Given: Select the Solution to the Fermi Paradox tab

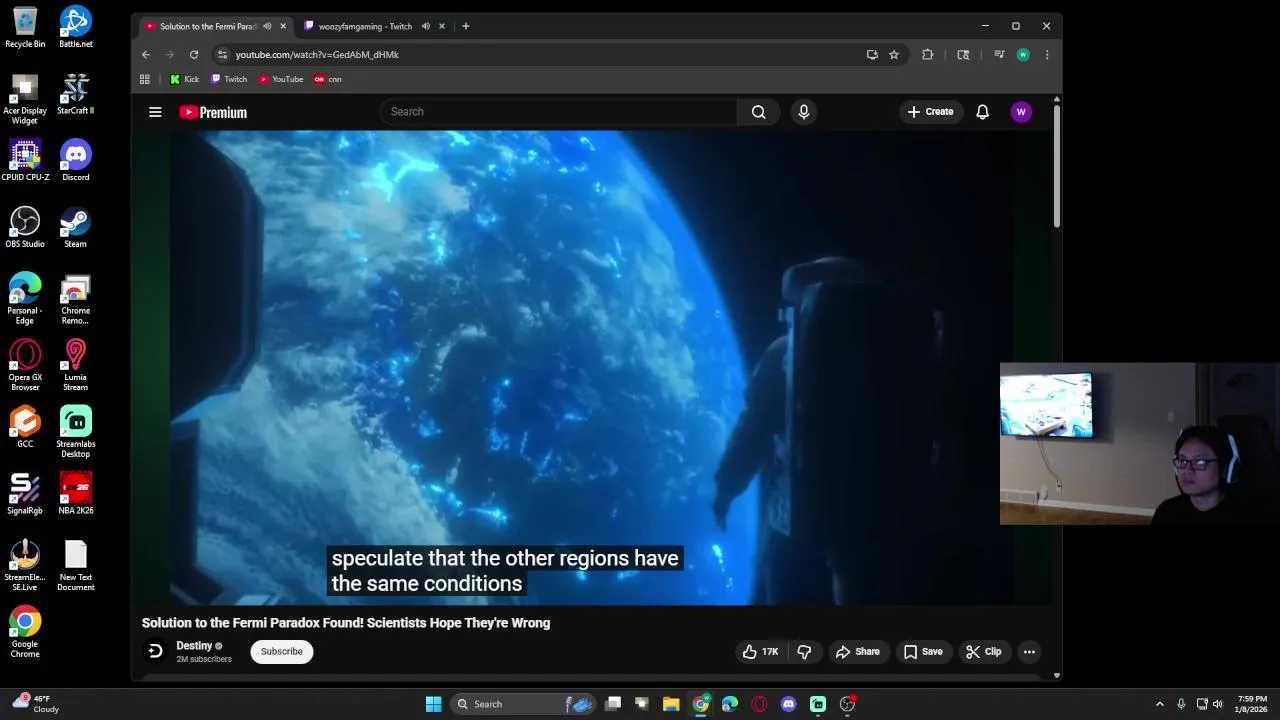Looking at the screenshot, I should pos(207,26).
